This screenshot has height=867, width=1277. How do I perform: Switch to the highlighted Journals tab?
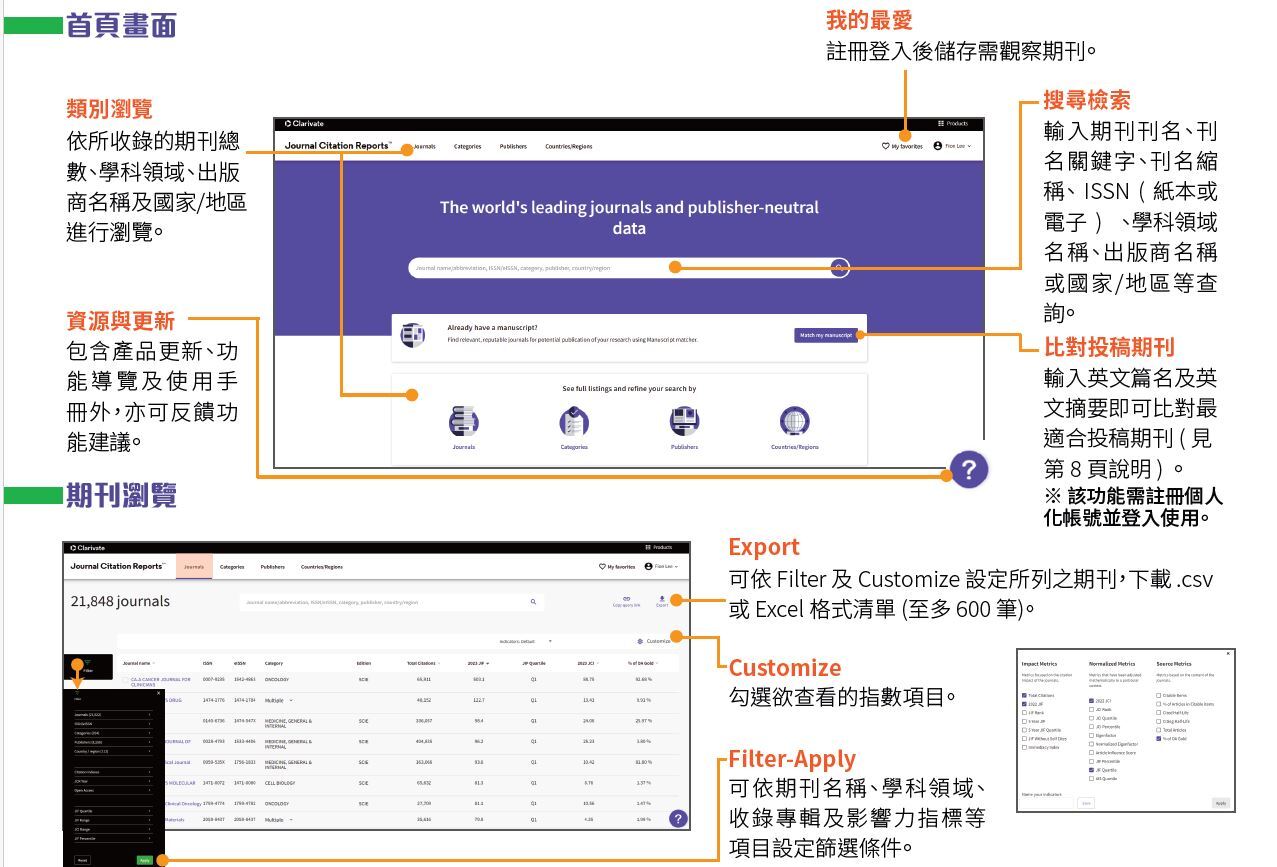click(194, 567)
